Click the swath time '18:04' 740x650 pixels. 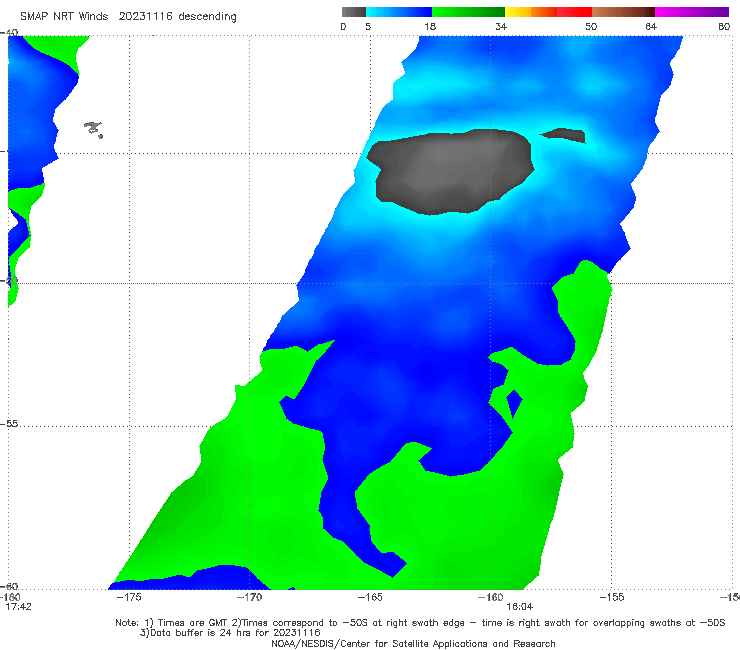click(x=520, y=607)
